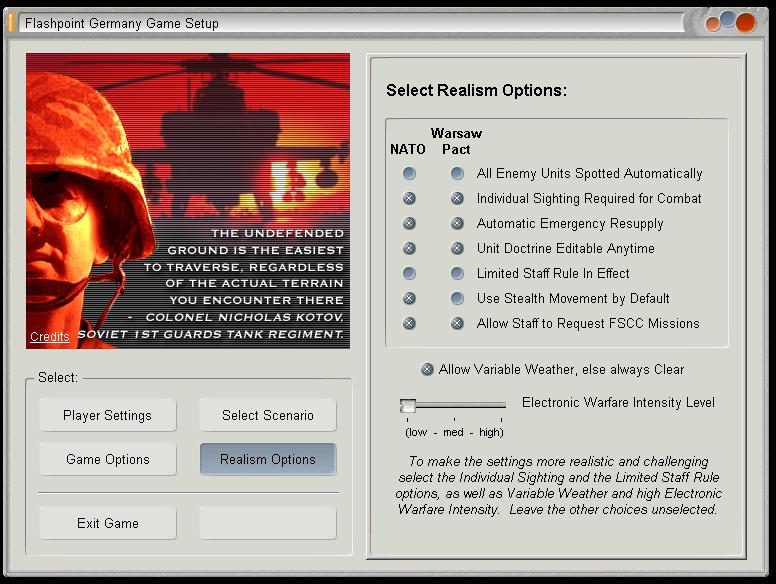
Task: Toggle NATO Automatic Emergency Resupply option
Action: click(409, 223)
